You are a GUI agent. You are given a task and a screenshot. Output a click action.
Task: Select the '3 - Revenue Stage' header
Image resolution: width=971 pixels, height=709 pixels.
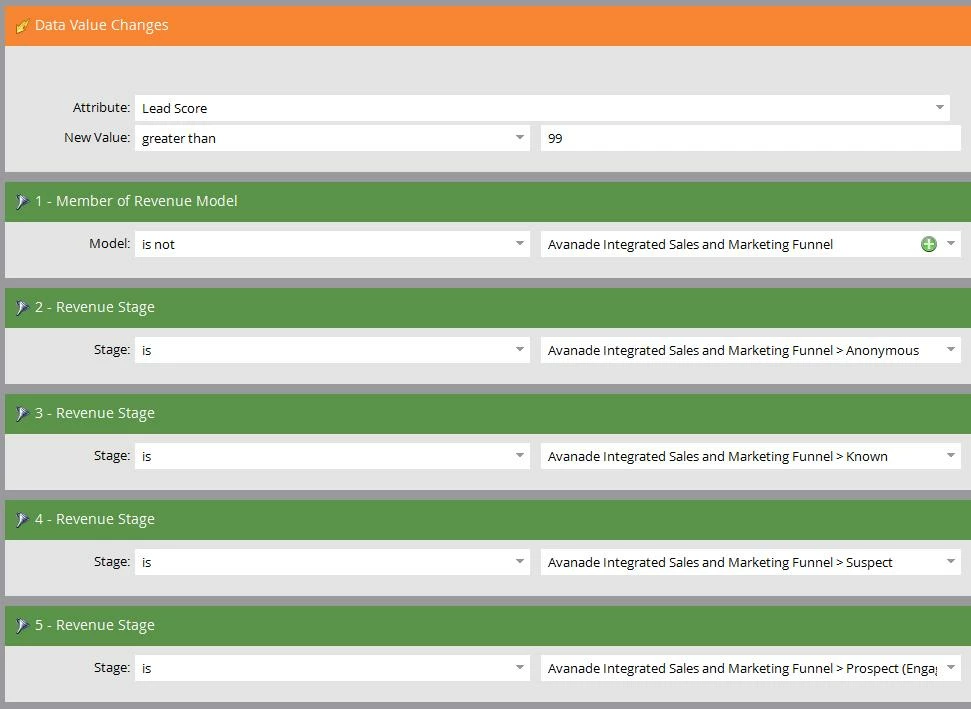(x=95, y=413)
